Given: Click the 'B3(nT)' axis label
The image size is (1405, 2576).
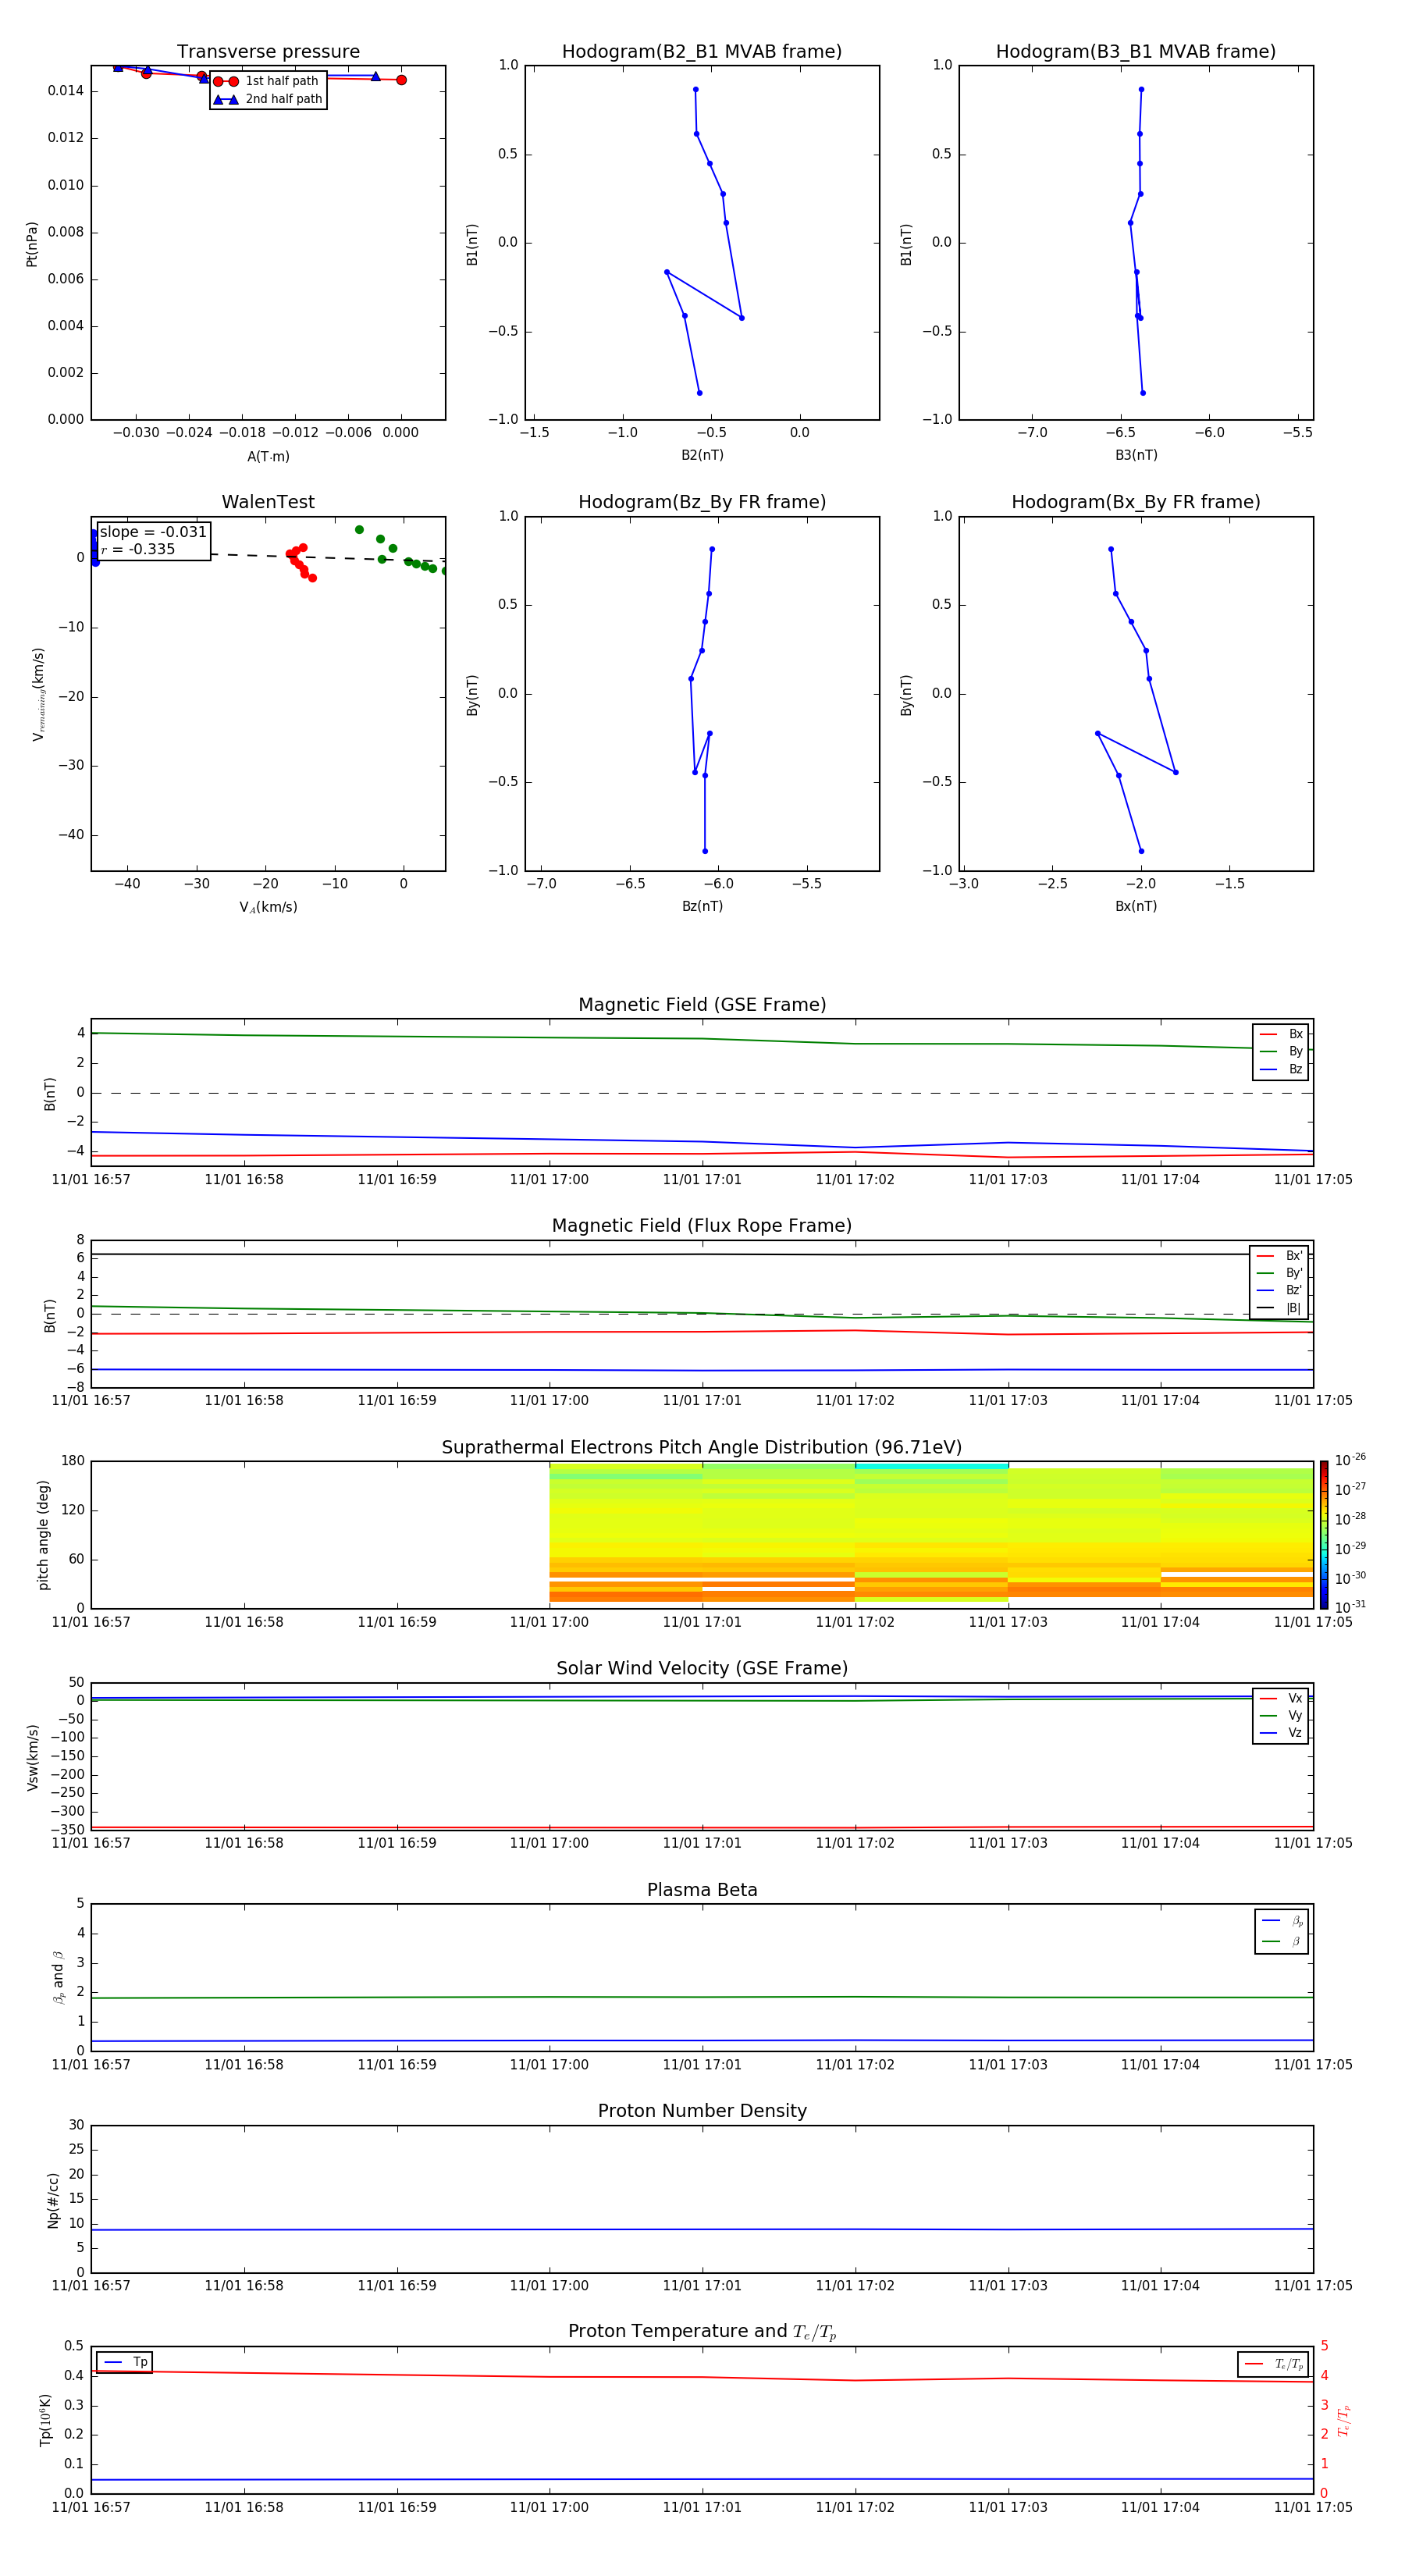Looking at the screenshot, I should (x=1136, y=455).
